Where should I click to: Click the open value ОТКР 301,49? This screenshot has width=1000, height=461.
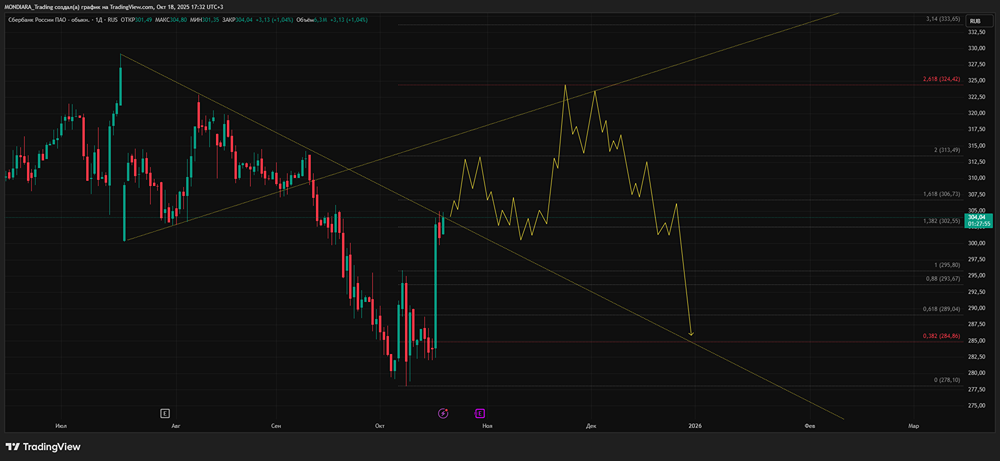[135, 20]
